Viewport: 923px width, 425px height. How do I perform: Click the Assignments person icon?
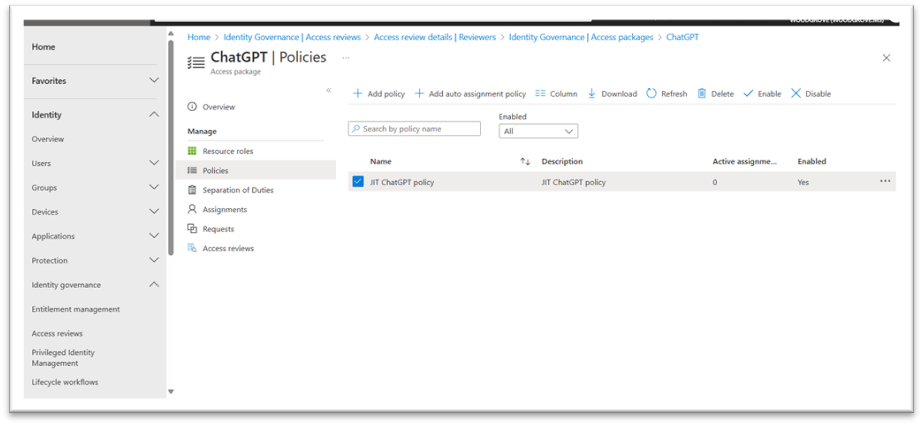point(191,209)
